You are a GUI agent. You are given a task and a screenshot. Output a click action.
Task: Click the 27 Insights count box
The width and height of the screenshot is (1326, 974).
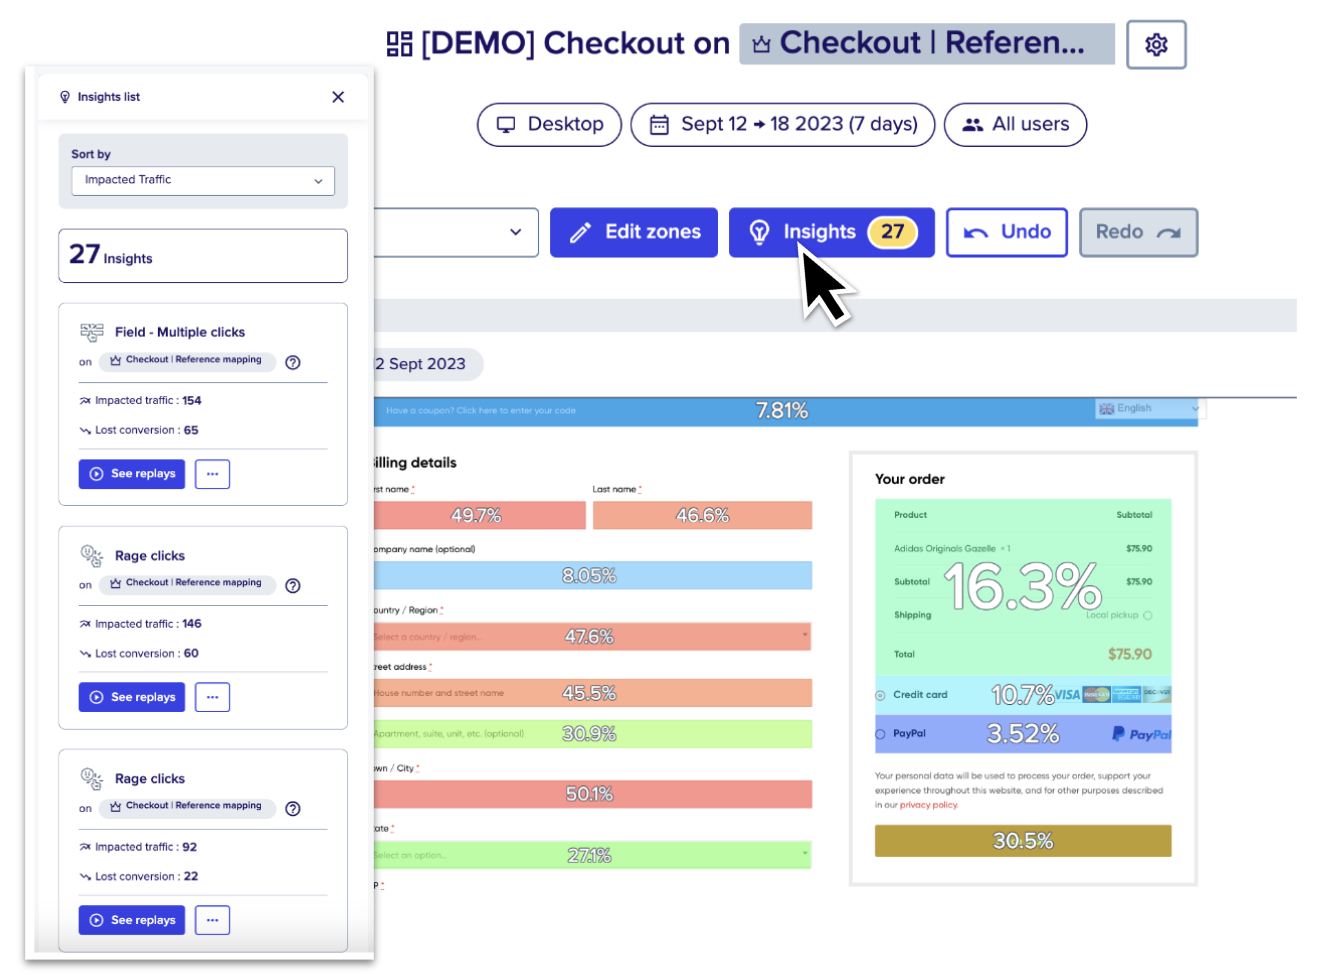click(x=203, y=256)
